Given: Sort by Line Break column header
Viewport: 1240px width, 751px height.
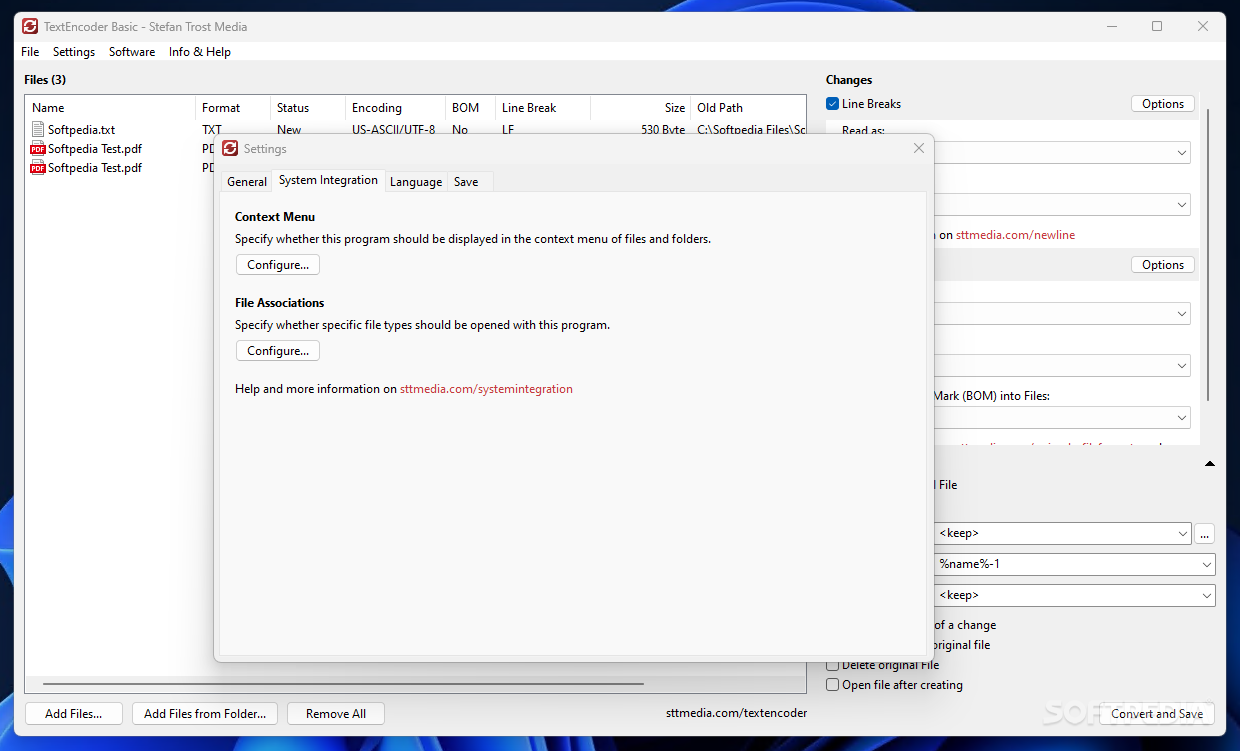Looking at the screenshot, I should click(x=543, y=108).
